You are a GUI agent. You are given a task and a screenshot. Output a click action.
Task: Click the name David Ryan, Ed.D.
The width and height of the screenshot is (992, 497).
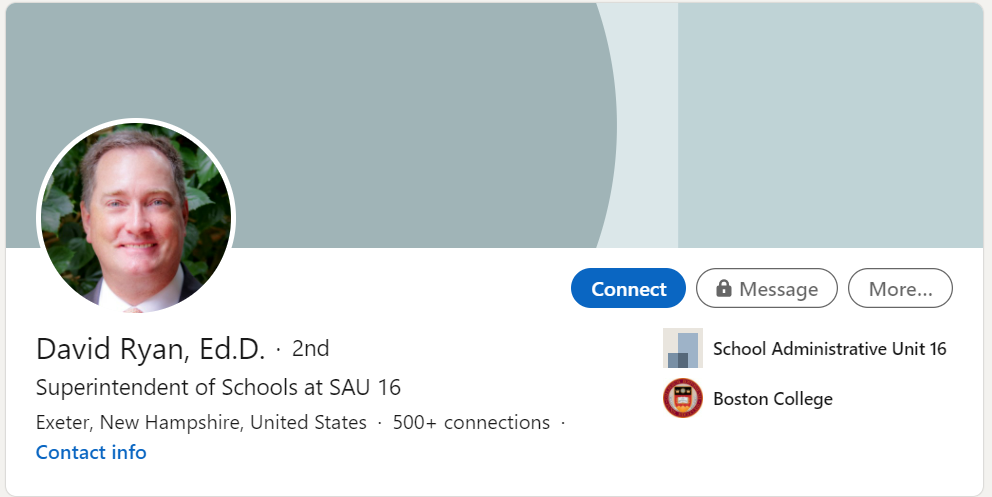point(150,348)
